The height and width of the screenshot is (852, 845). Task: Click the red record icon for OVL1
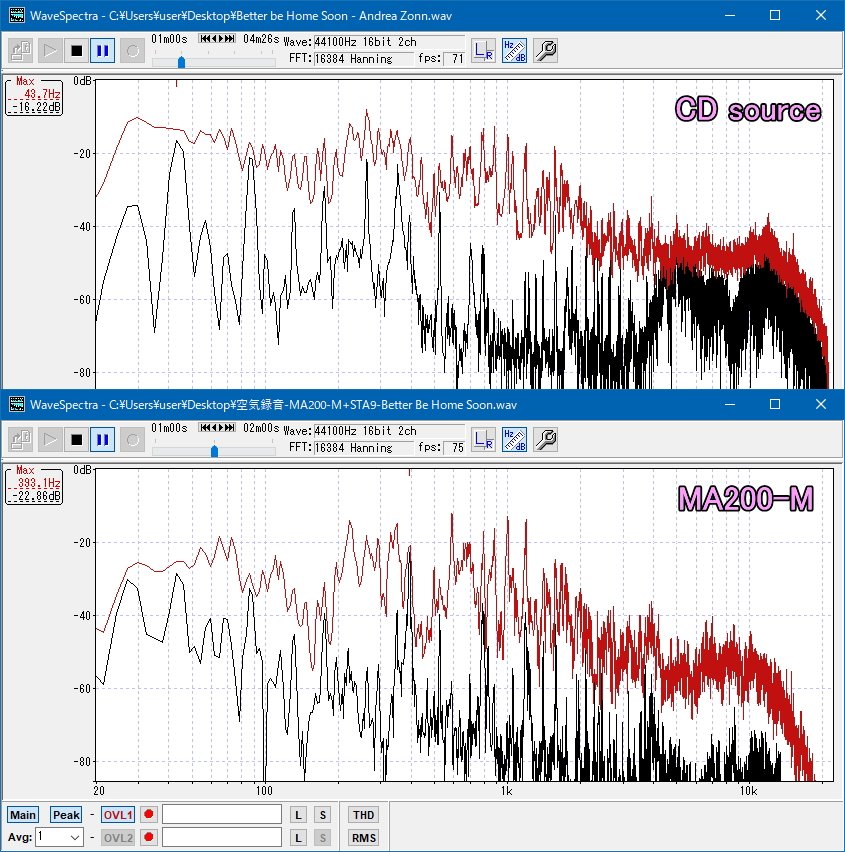point(148,815)
